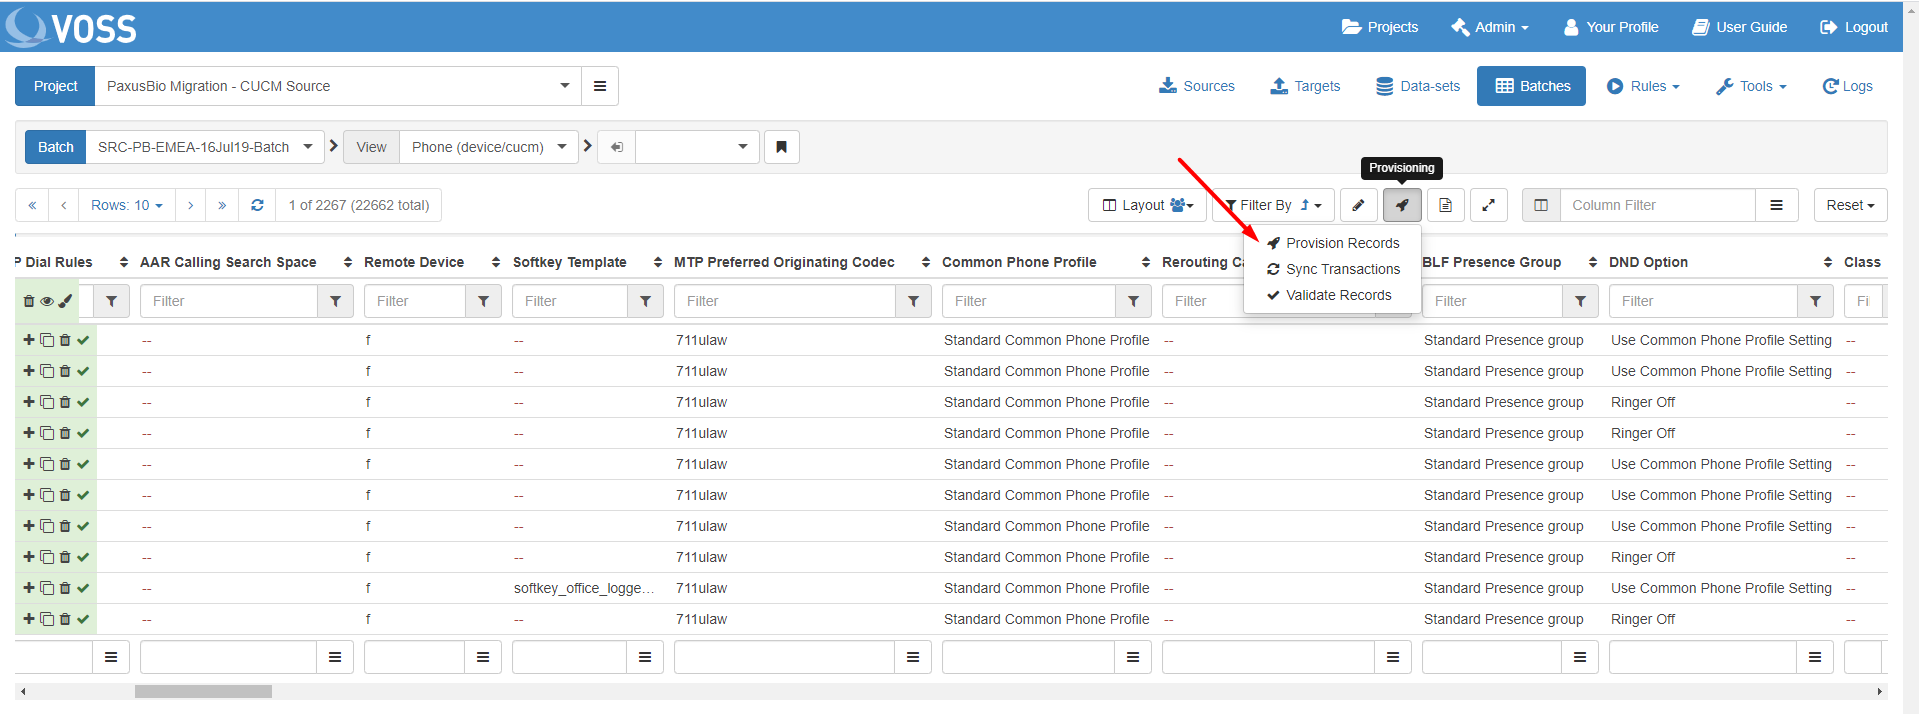
Task: Go to the last page of records
Action: [x=222, y=205]
